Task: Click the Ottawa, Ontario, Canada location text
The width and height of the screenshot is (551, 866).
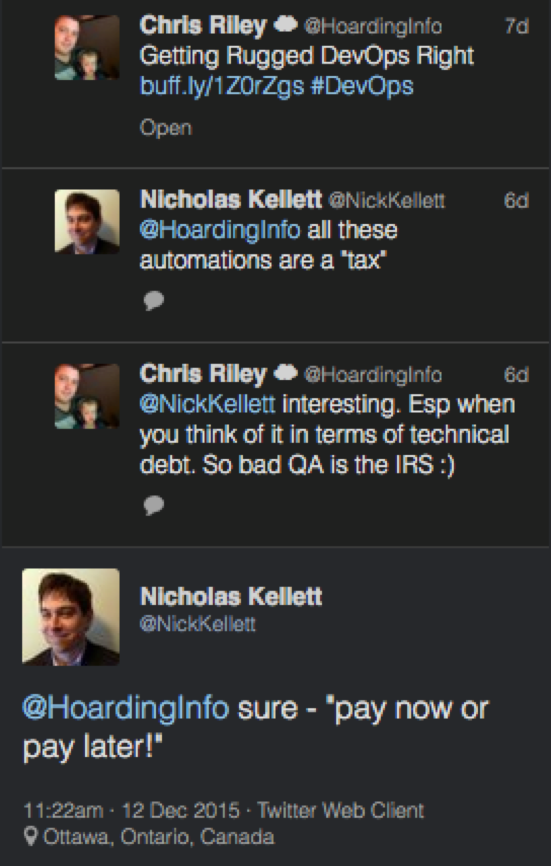Action: click(x=159, y=836)
